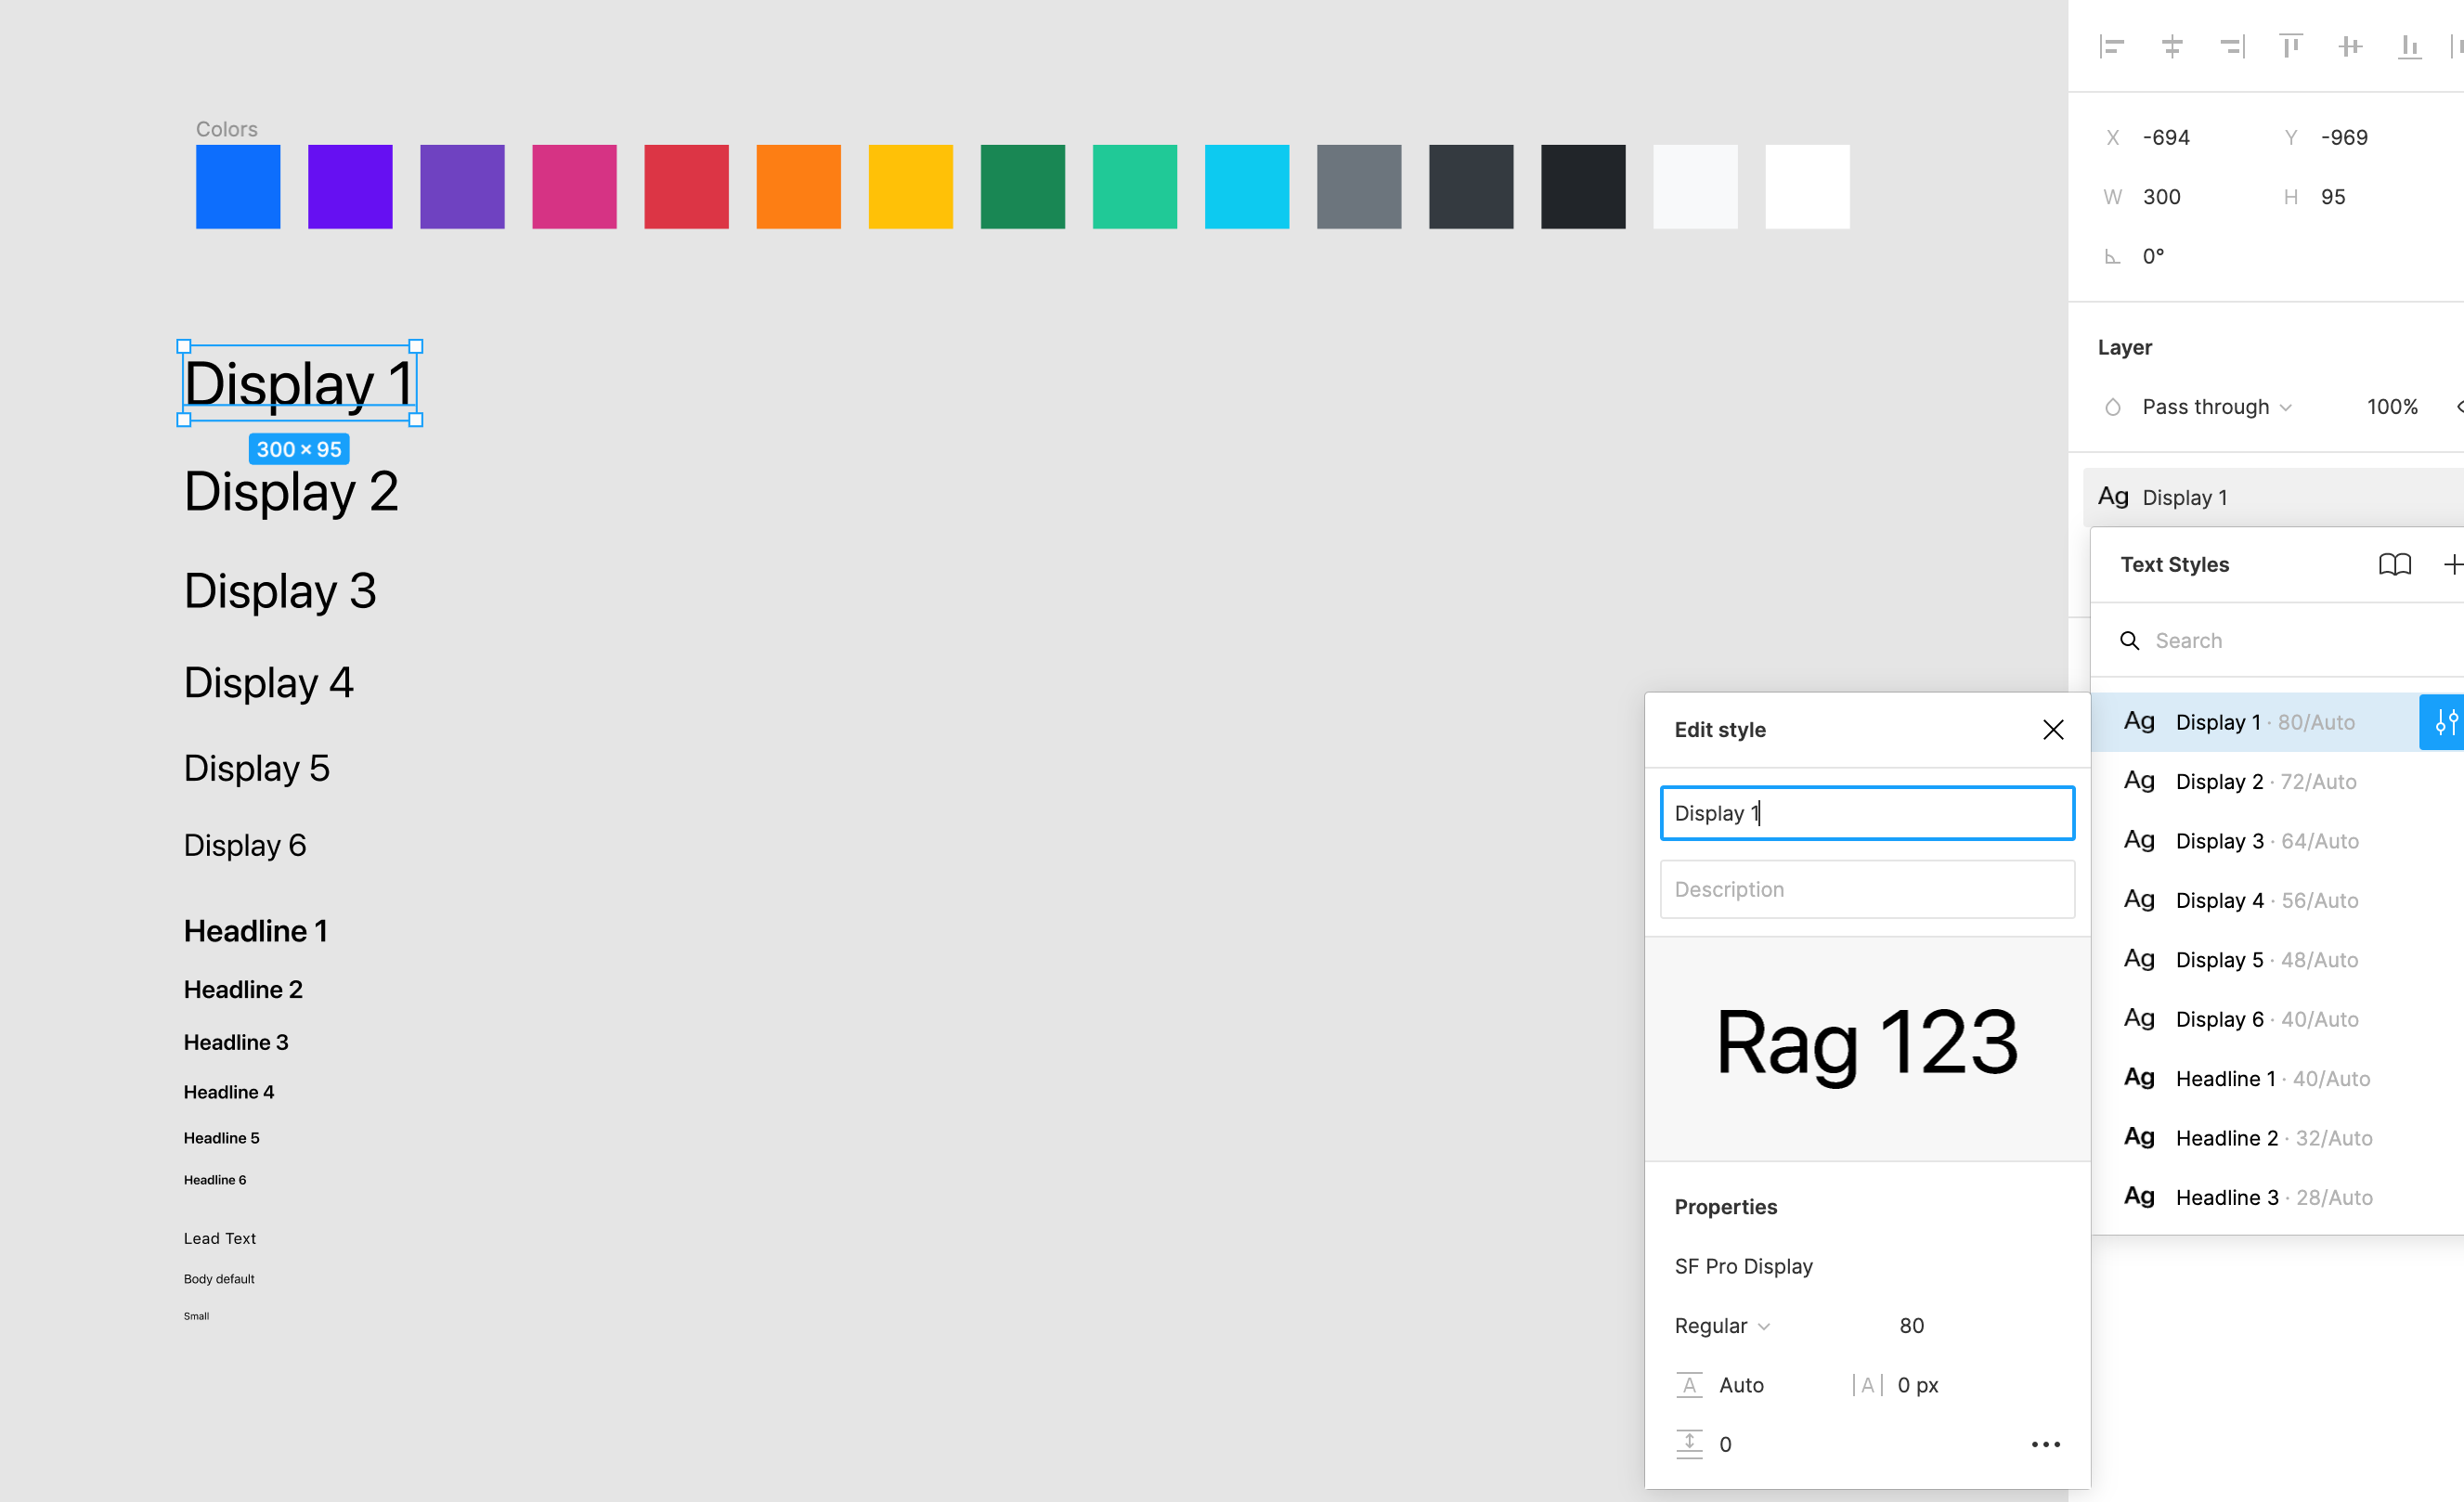Create a new text style with the plus icon
This screenshot has height=1502, width=2464.
pos(2454,564)
